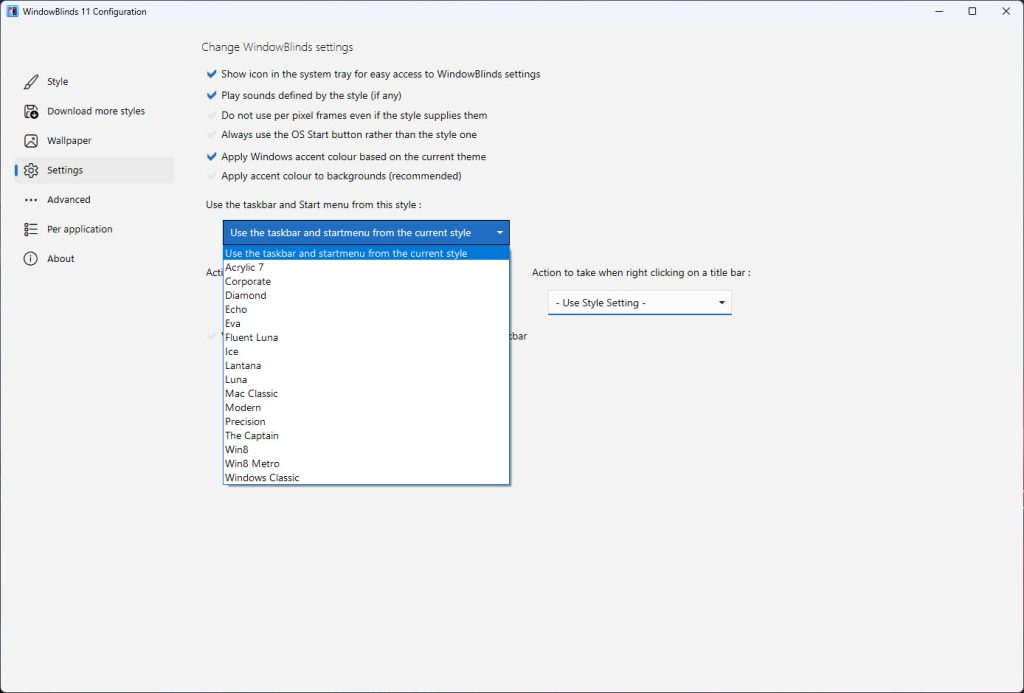Choose Echo style in the list
Image resolution: width=1024 pixels, height=693 pixels.
[366, 310]
